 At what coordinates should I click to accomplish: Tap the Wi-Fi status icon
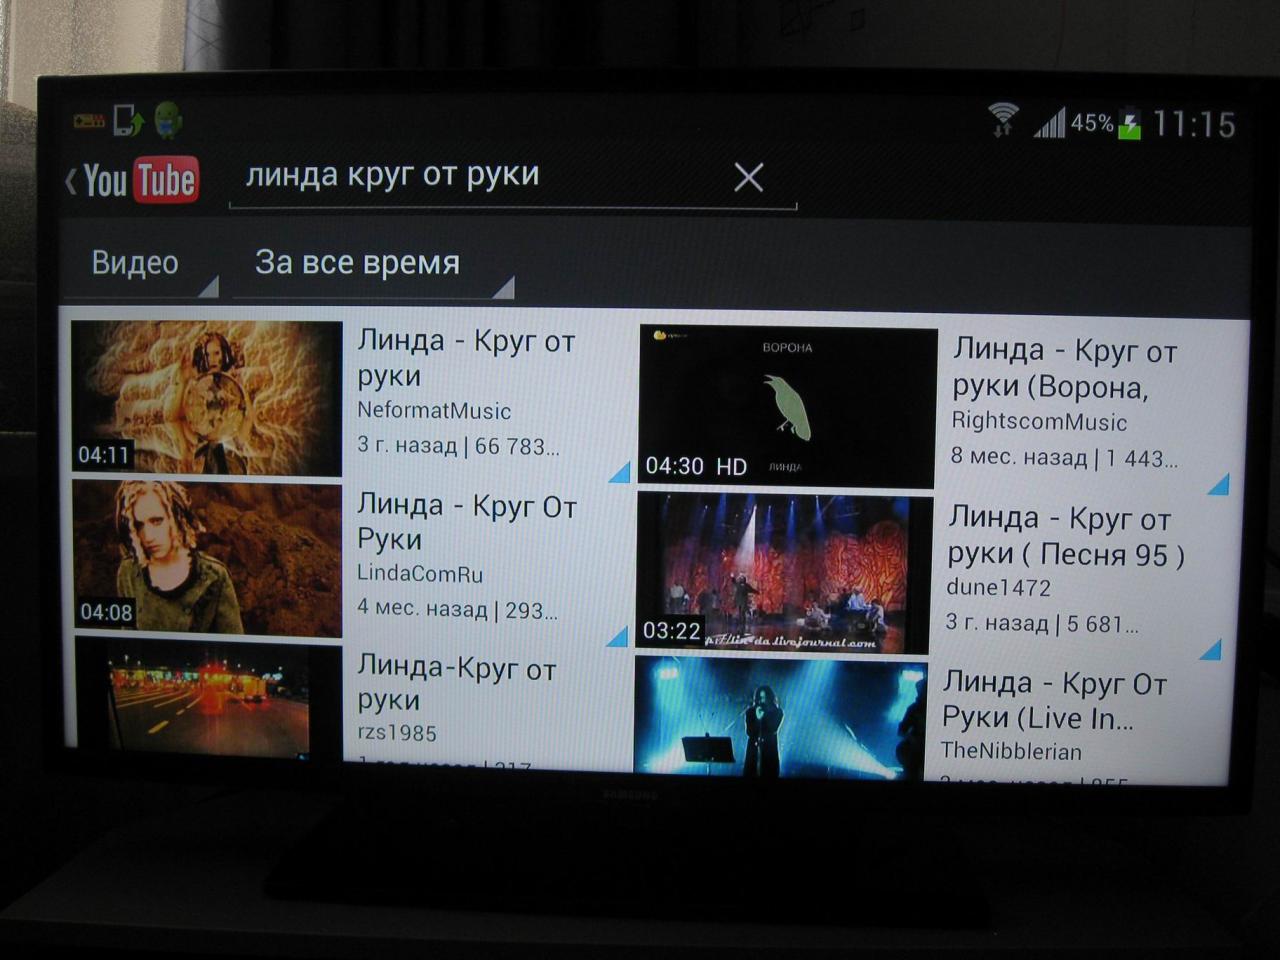coord(1002,120)
